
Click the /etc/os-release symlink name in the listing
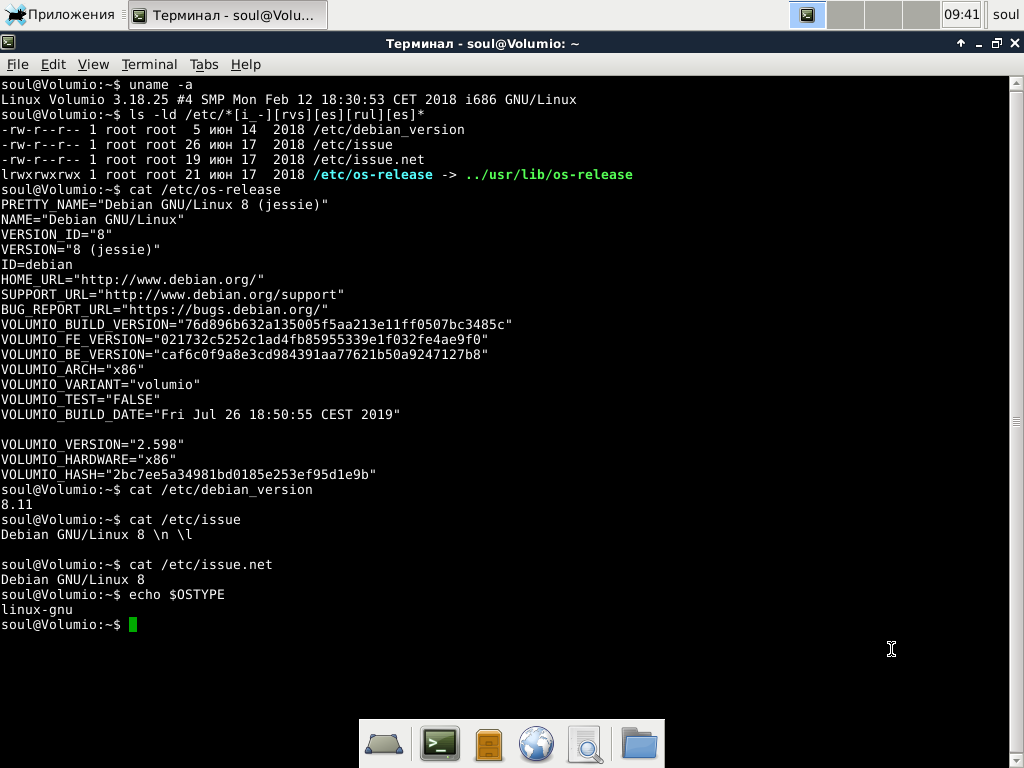tap(373, 174)
